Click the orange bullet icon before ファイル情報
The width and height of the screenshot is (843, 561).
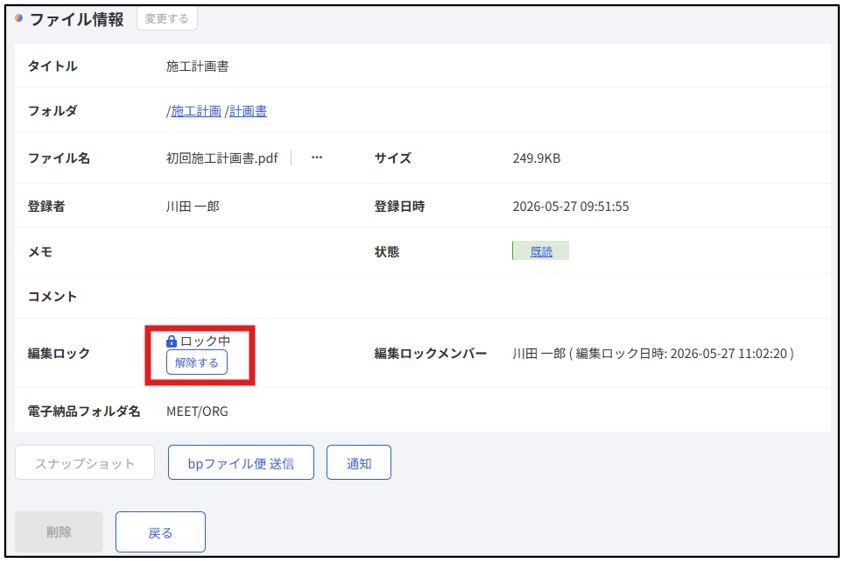(19, 18)
